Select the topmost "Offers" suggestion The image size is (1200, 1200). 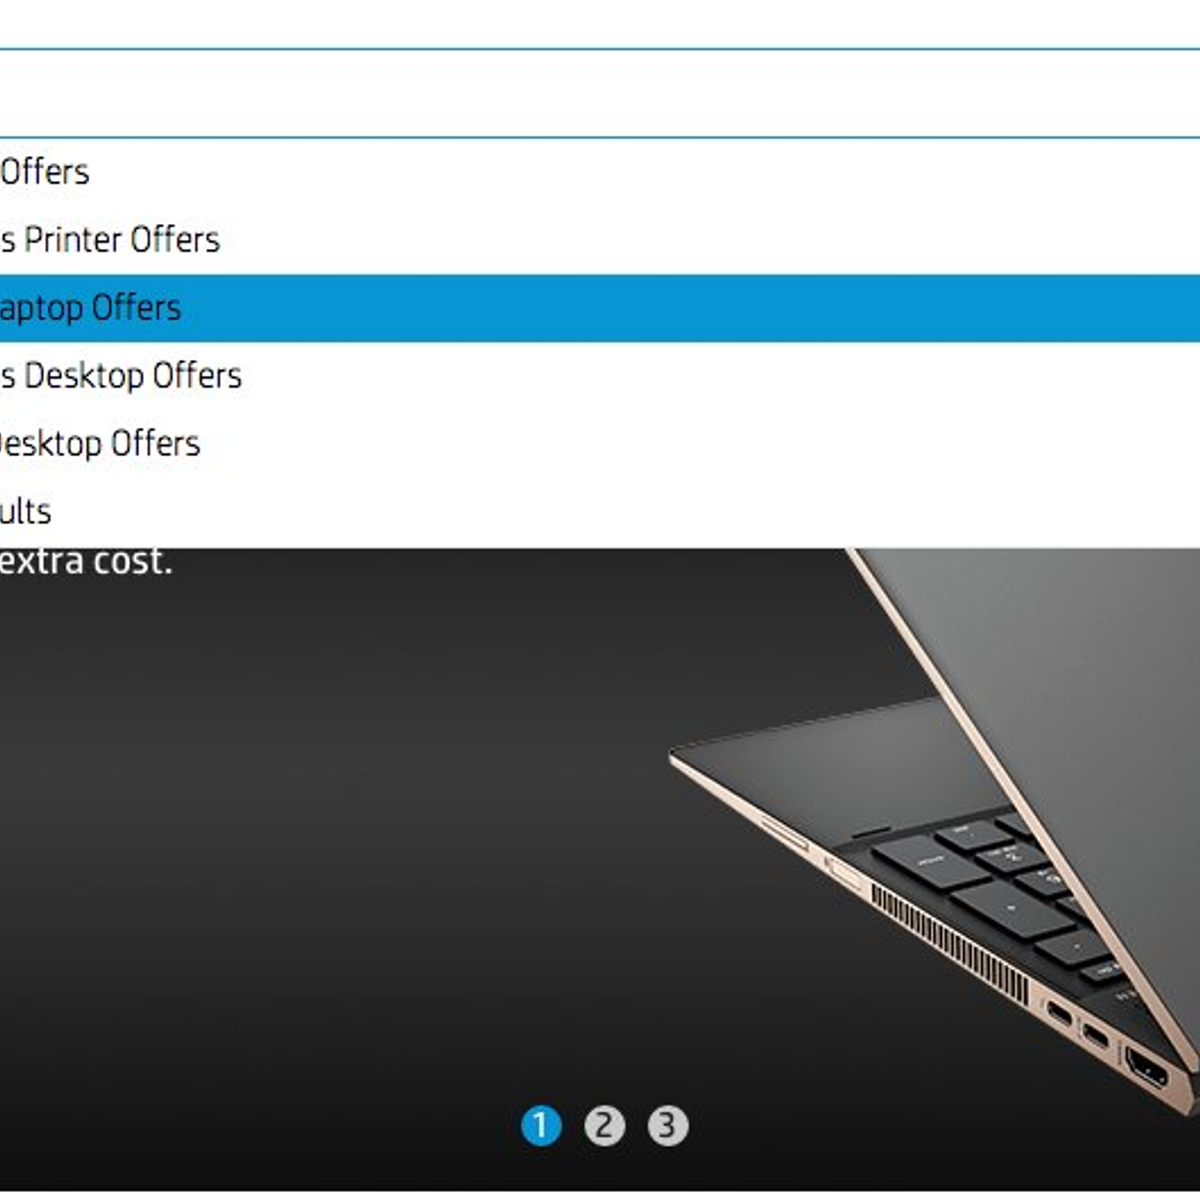point(600,172)
